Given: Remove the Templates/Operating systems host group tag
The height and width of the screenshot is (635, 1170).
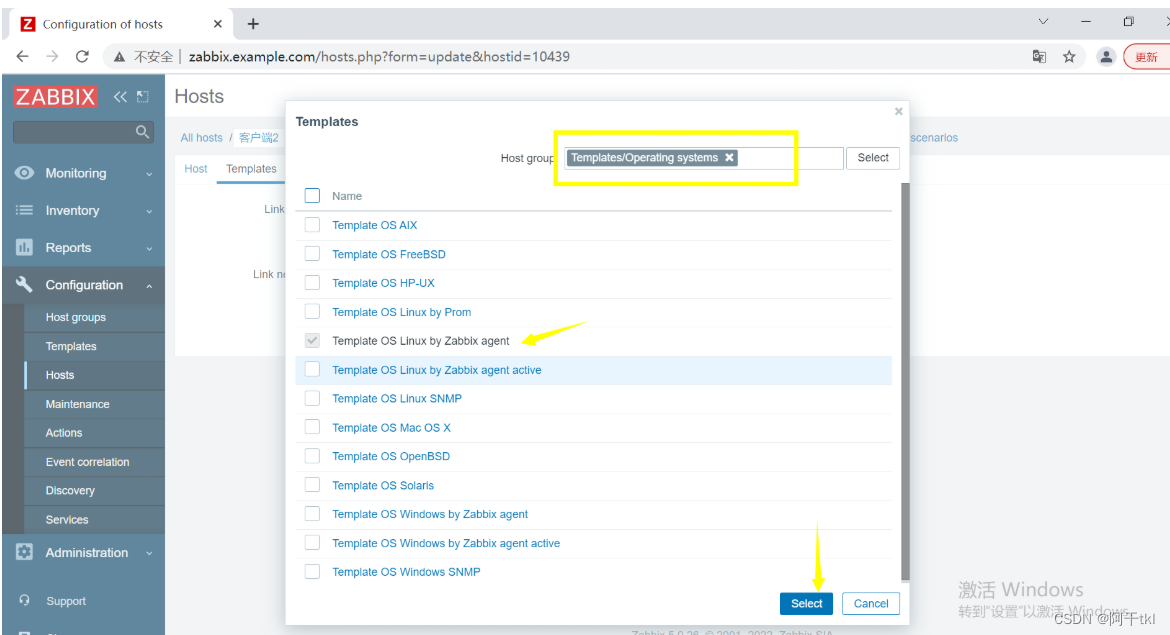Looking at the screenshot, I should (x=729, y=157).
